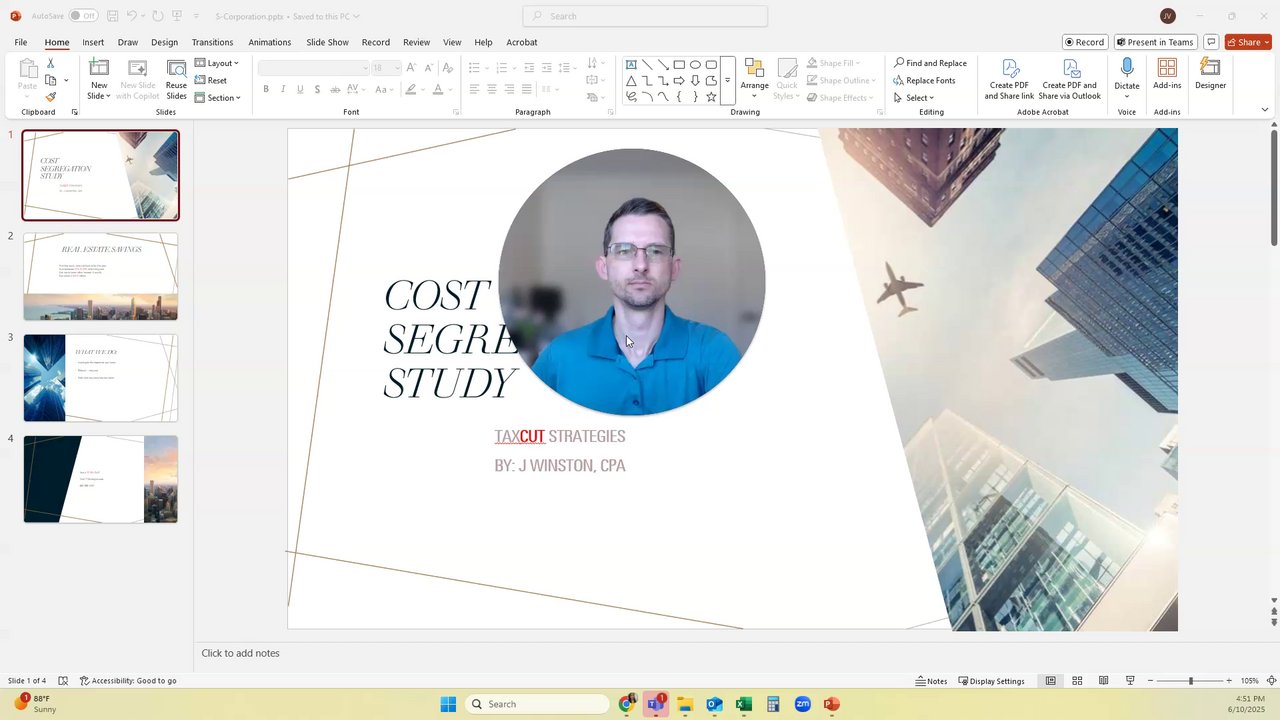Click Present in Teams

pos(1155,42)
